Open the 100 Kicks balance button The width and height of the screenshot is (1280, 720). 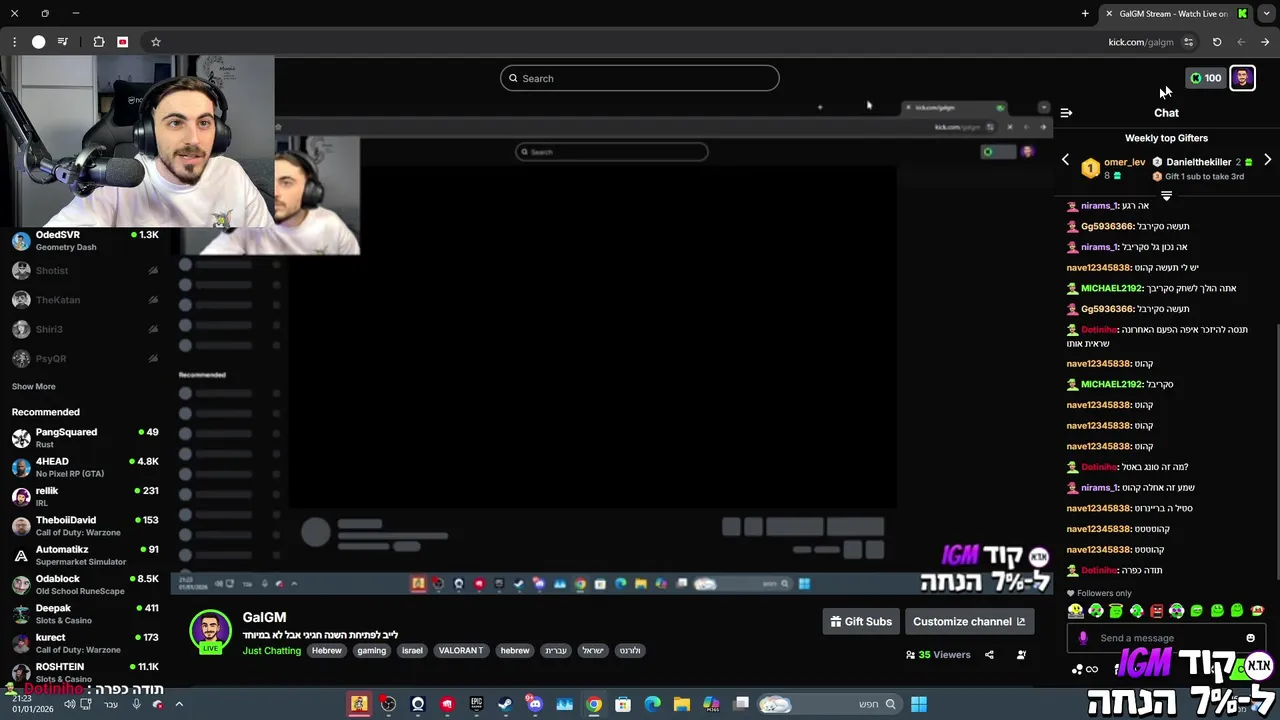[1205, 78]
